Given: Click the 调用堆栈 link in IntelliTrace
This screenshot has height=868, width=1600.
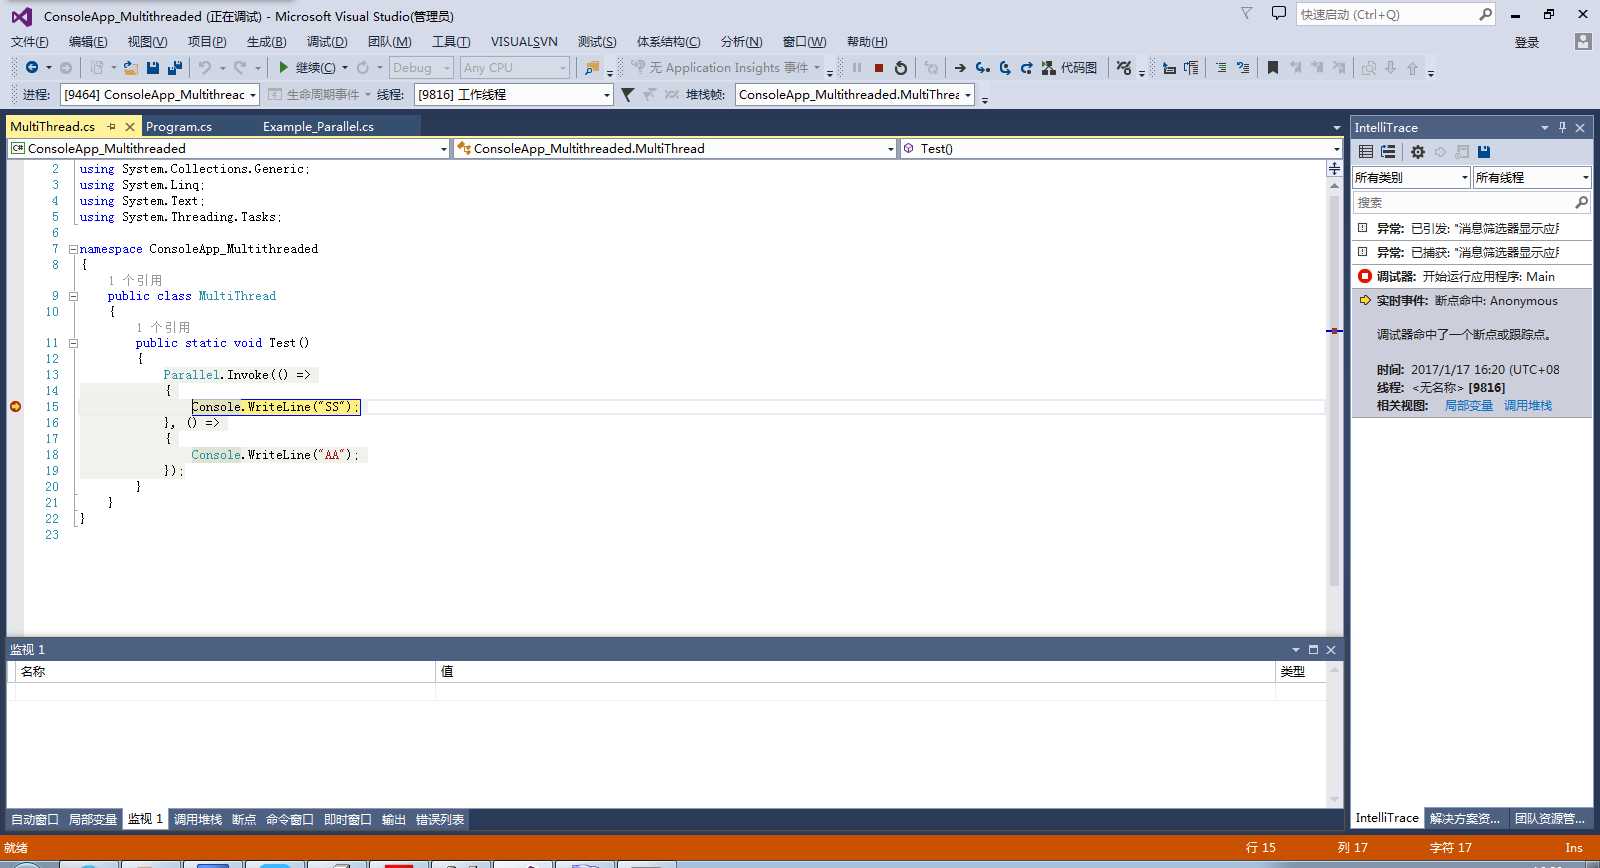Looking at the screenshot, I should coord(1528,406).
